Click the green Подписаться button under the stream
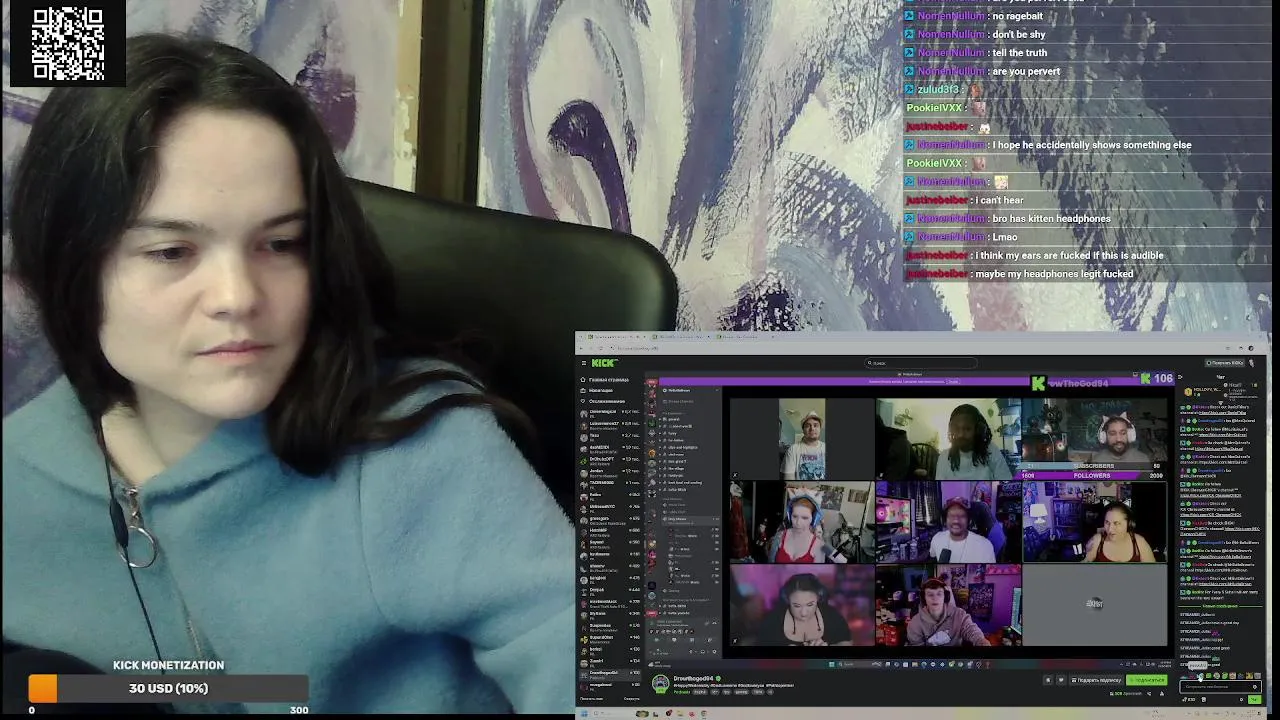The height and width of the screenshot is (720, 1280). (x=1147, y=680)
